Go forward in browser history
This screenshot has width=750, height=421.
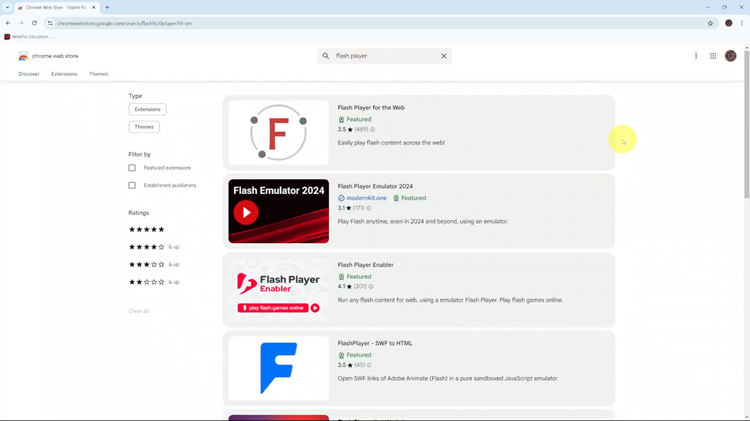pyautogui.click(x=21, y=23)
